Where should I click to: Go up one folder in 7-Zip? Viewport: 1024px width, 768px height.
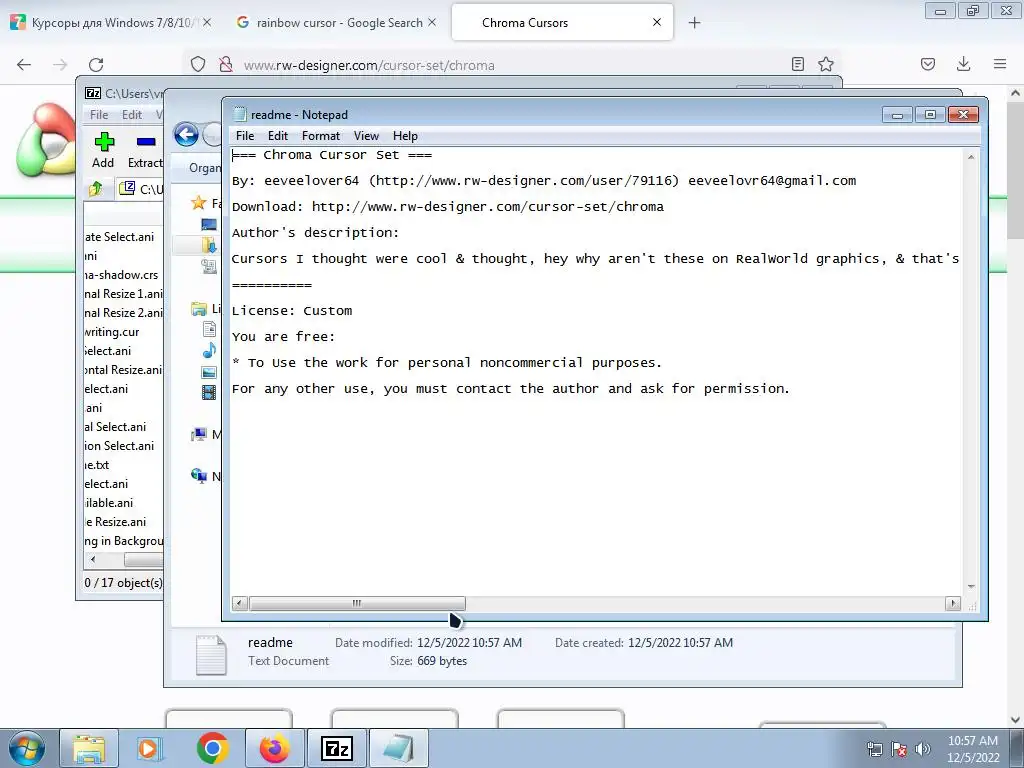[x=95, y=189]
